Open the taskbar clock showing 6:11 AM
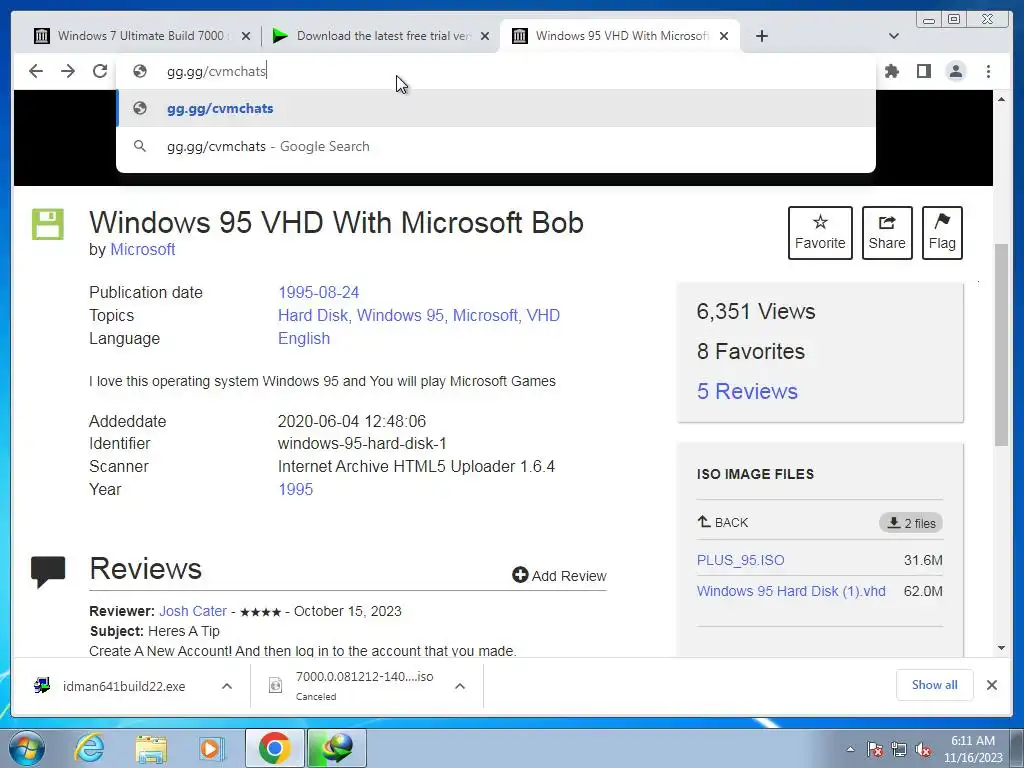1024x768 pixels. (973, 749)
